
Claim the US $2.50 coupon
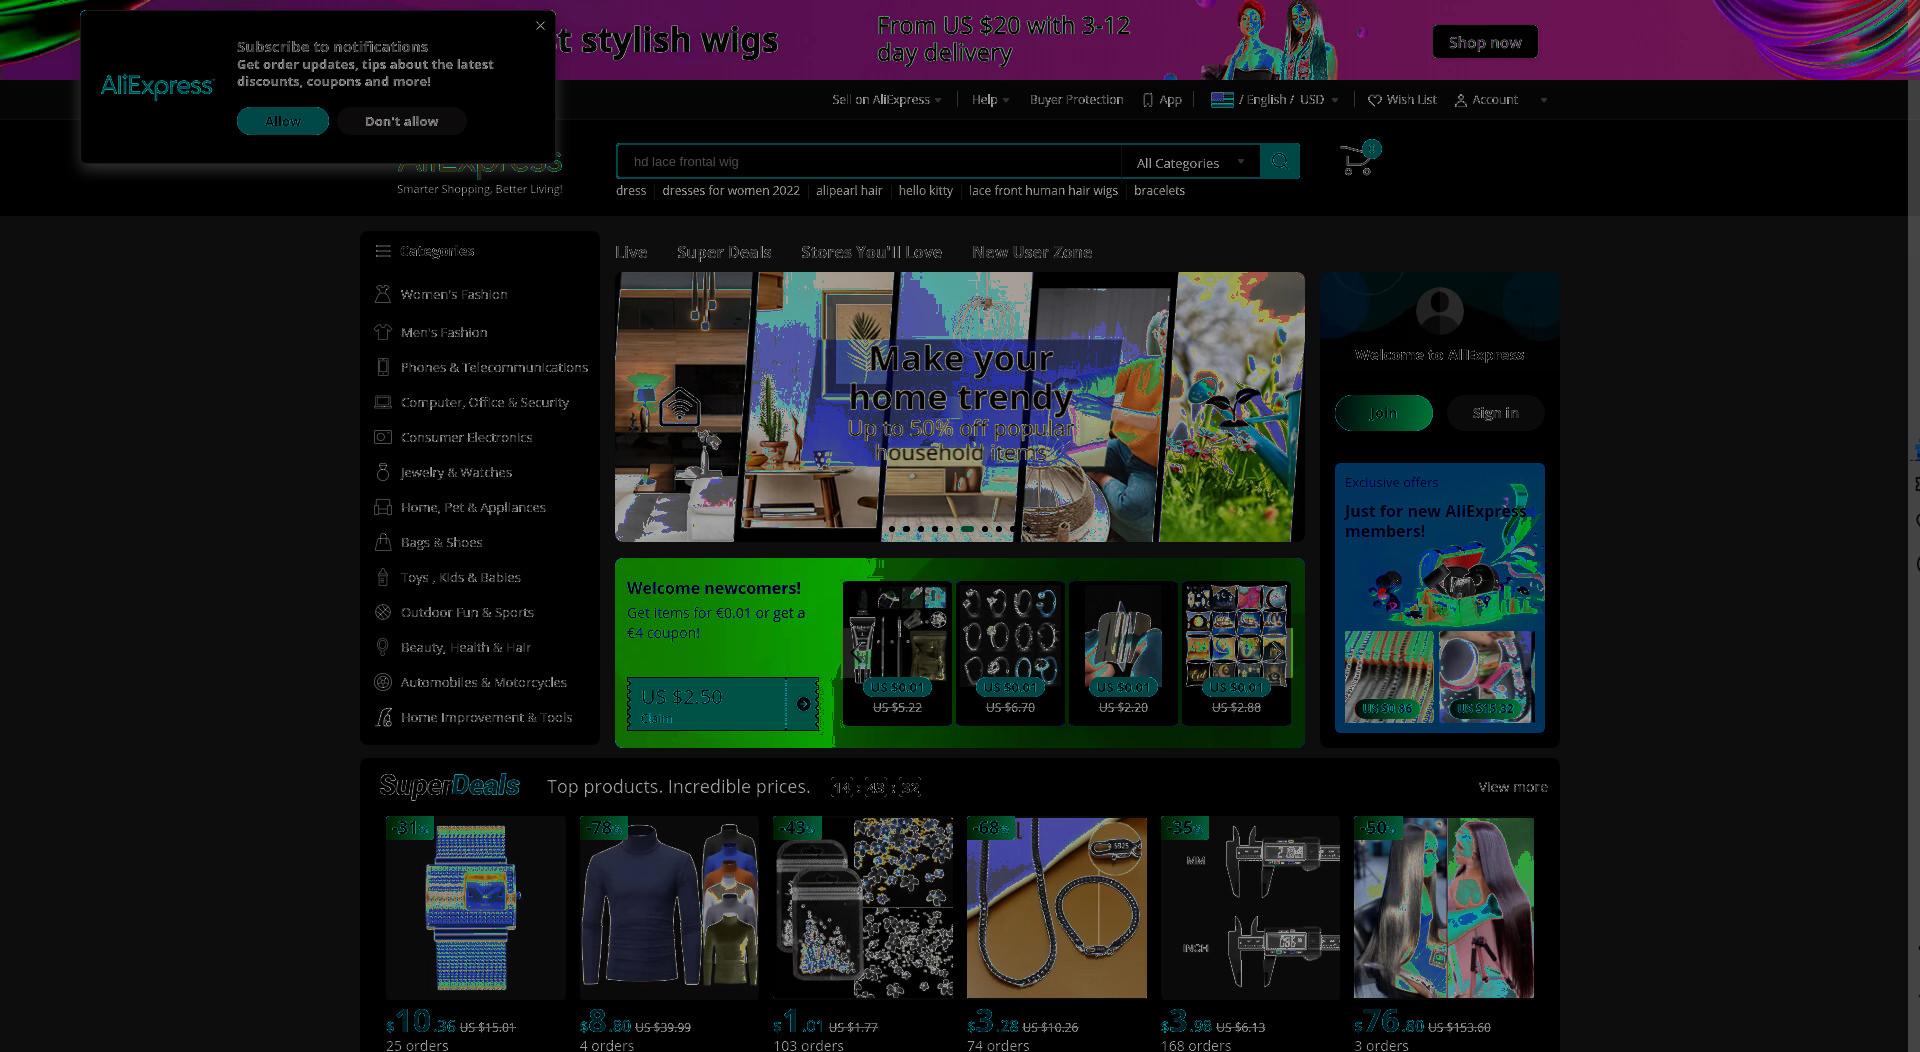coord(723,704)
